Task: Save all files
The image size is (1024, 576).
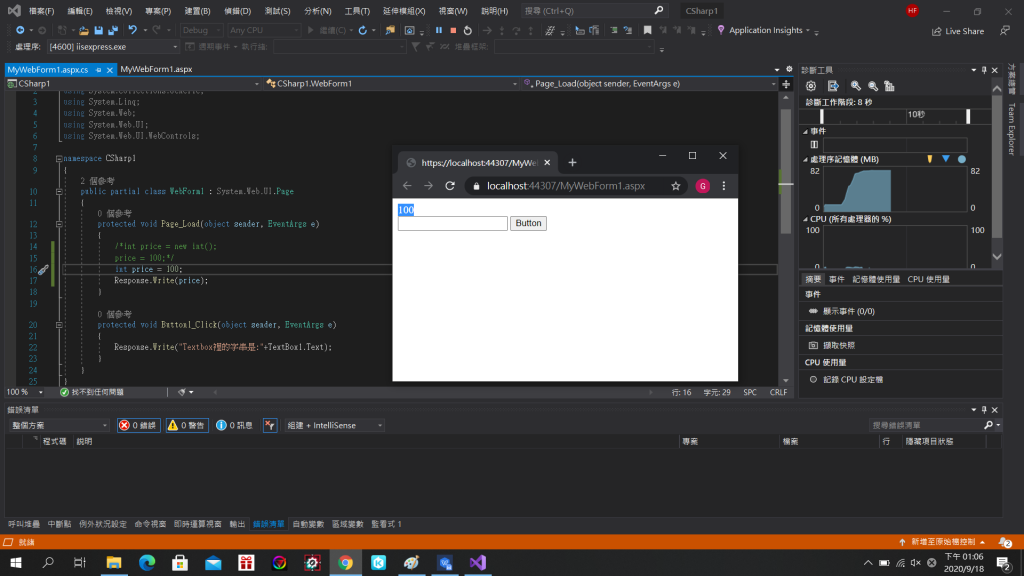Action: pos(113,30)
